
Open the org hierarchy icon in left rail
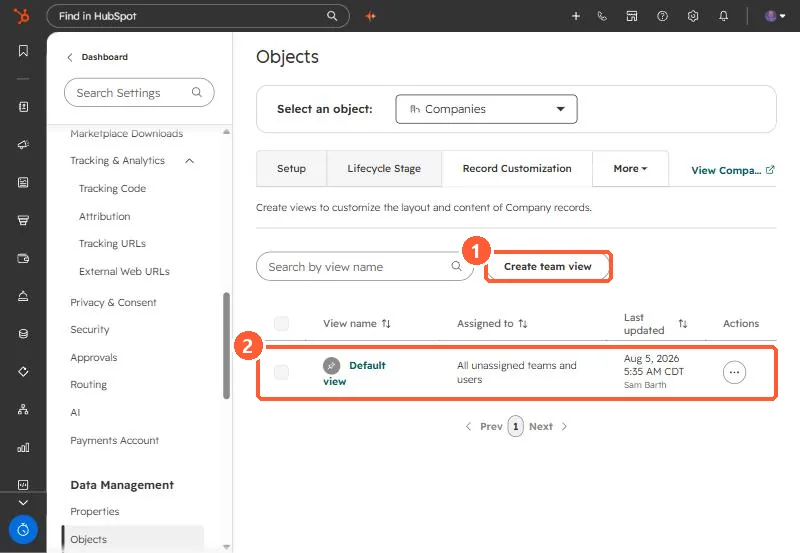[23, 409]
